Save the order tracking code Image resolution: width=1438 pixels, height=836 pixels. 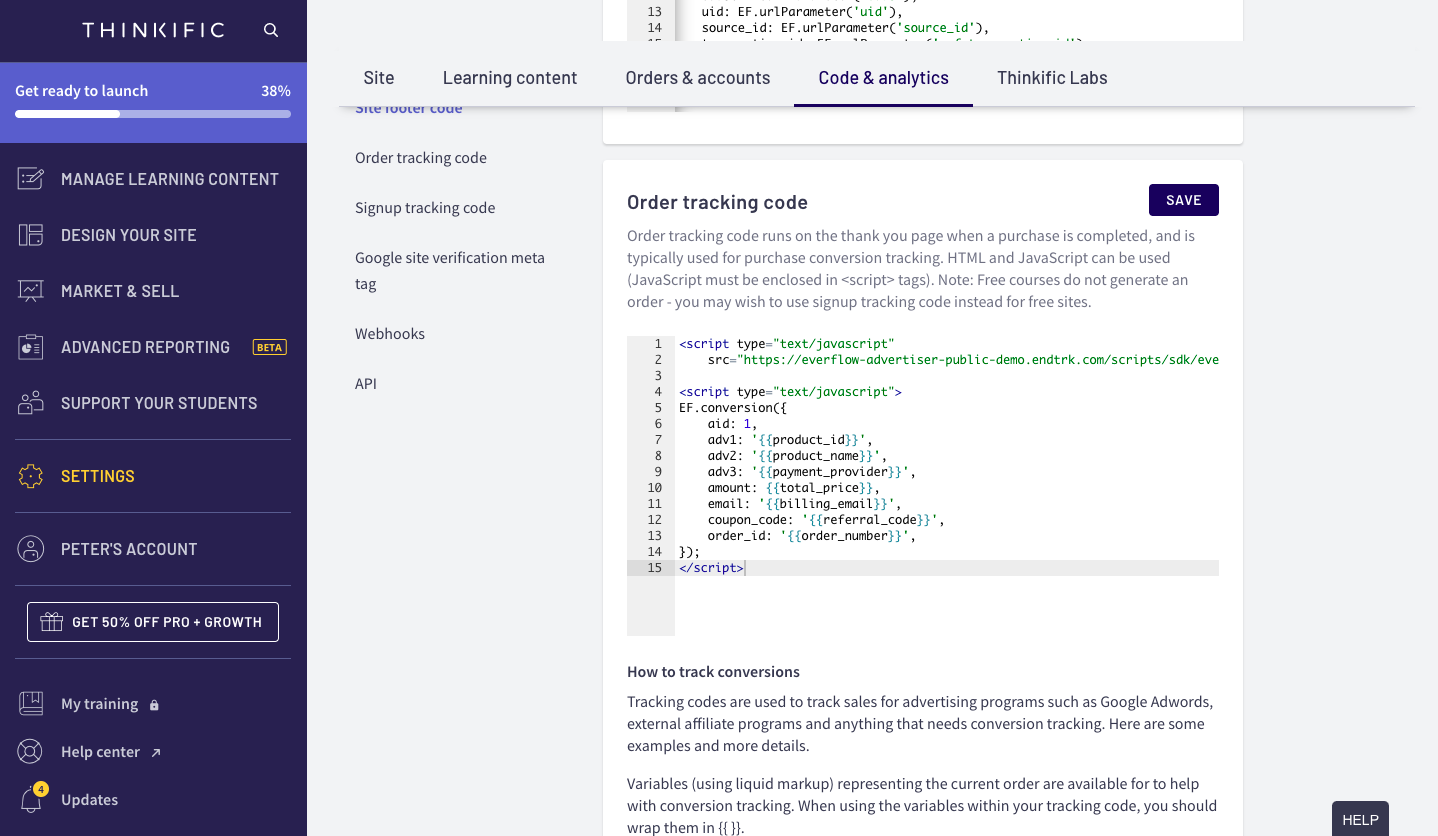1184,200
